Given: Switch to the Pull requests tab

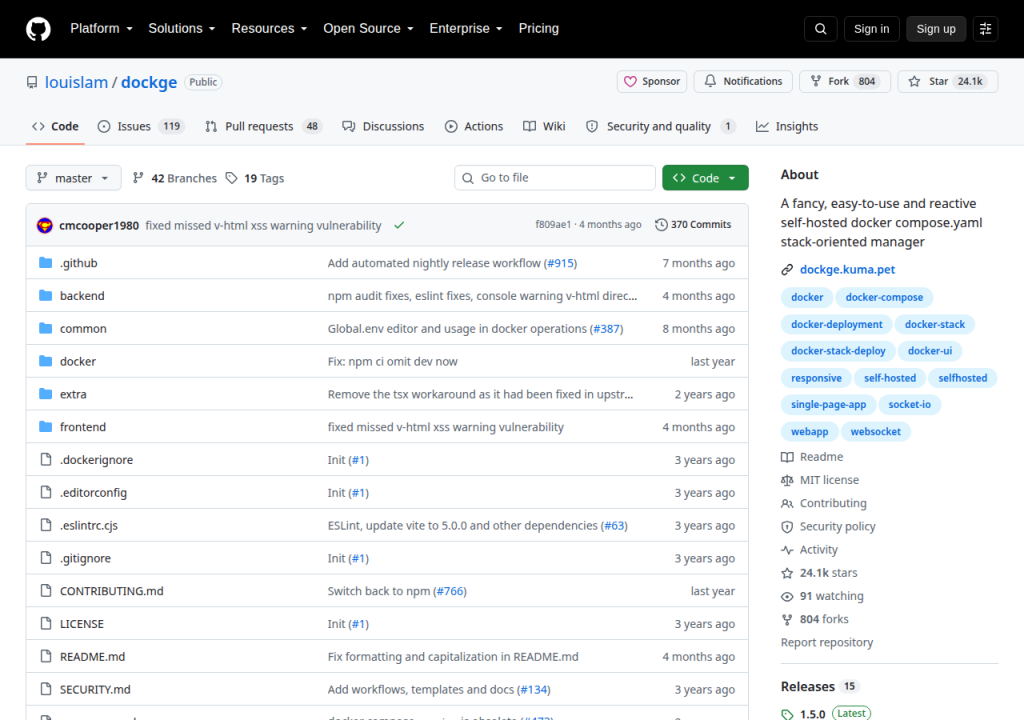Looking at the screenshot, I should (x=264, y=126).
